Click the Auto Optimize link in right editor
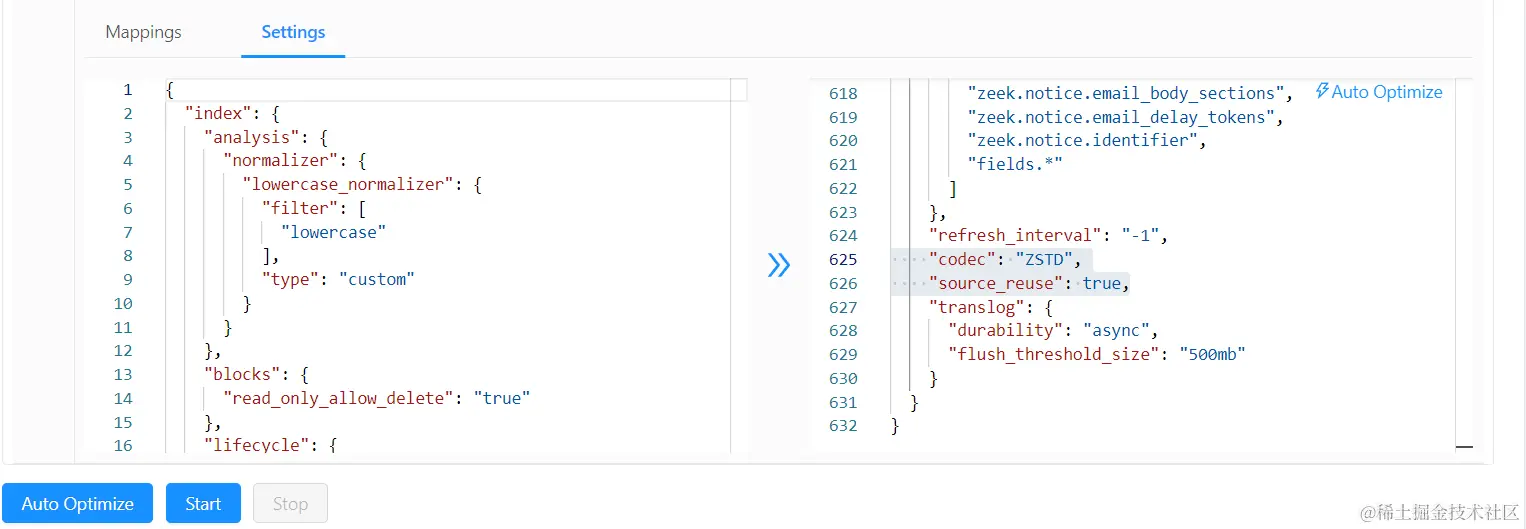Viewport: 1526px width, 529px height. point(1378,92)
